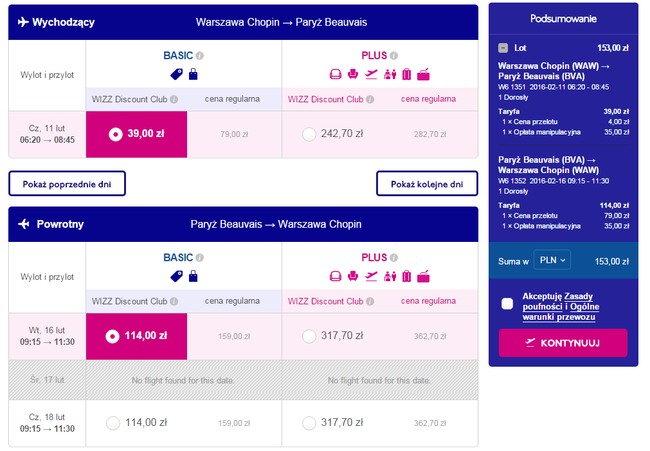
Task: Select the 317,70 zł PLUS fare for 16 lut
Action: click(x=308, y=335)
